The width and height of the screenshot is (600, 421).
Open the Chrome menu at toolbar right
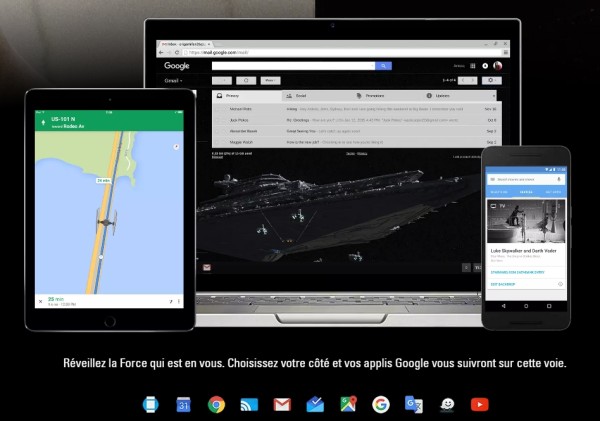(x=505, y=52)
